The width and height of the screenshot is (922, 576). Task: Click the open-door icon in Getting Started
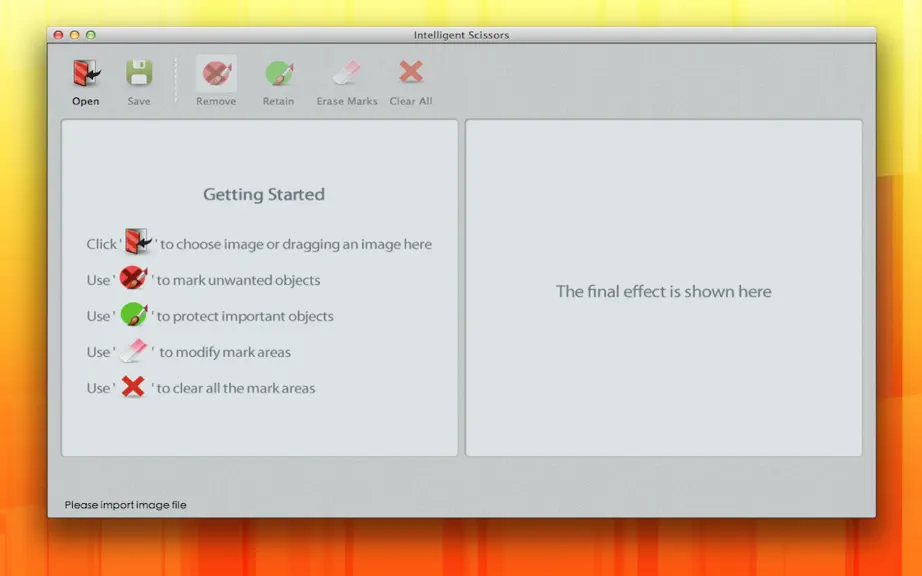click(138, 242)
